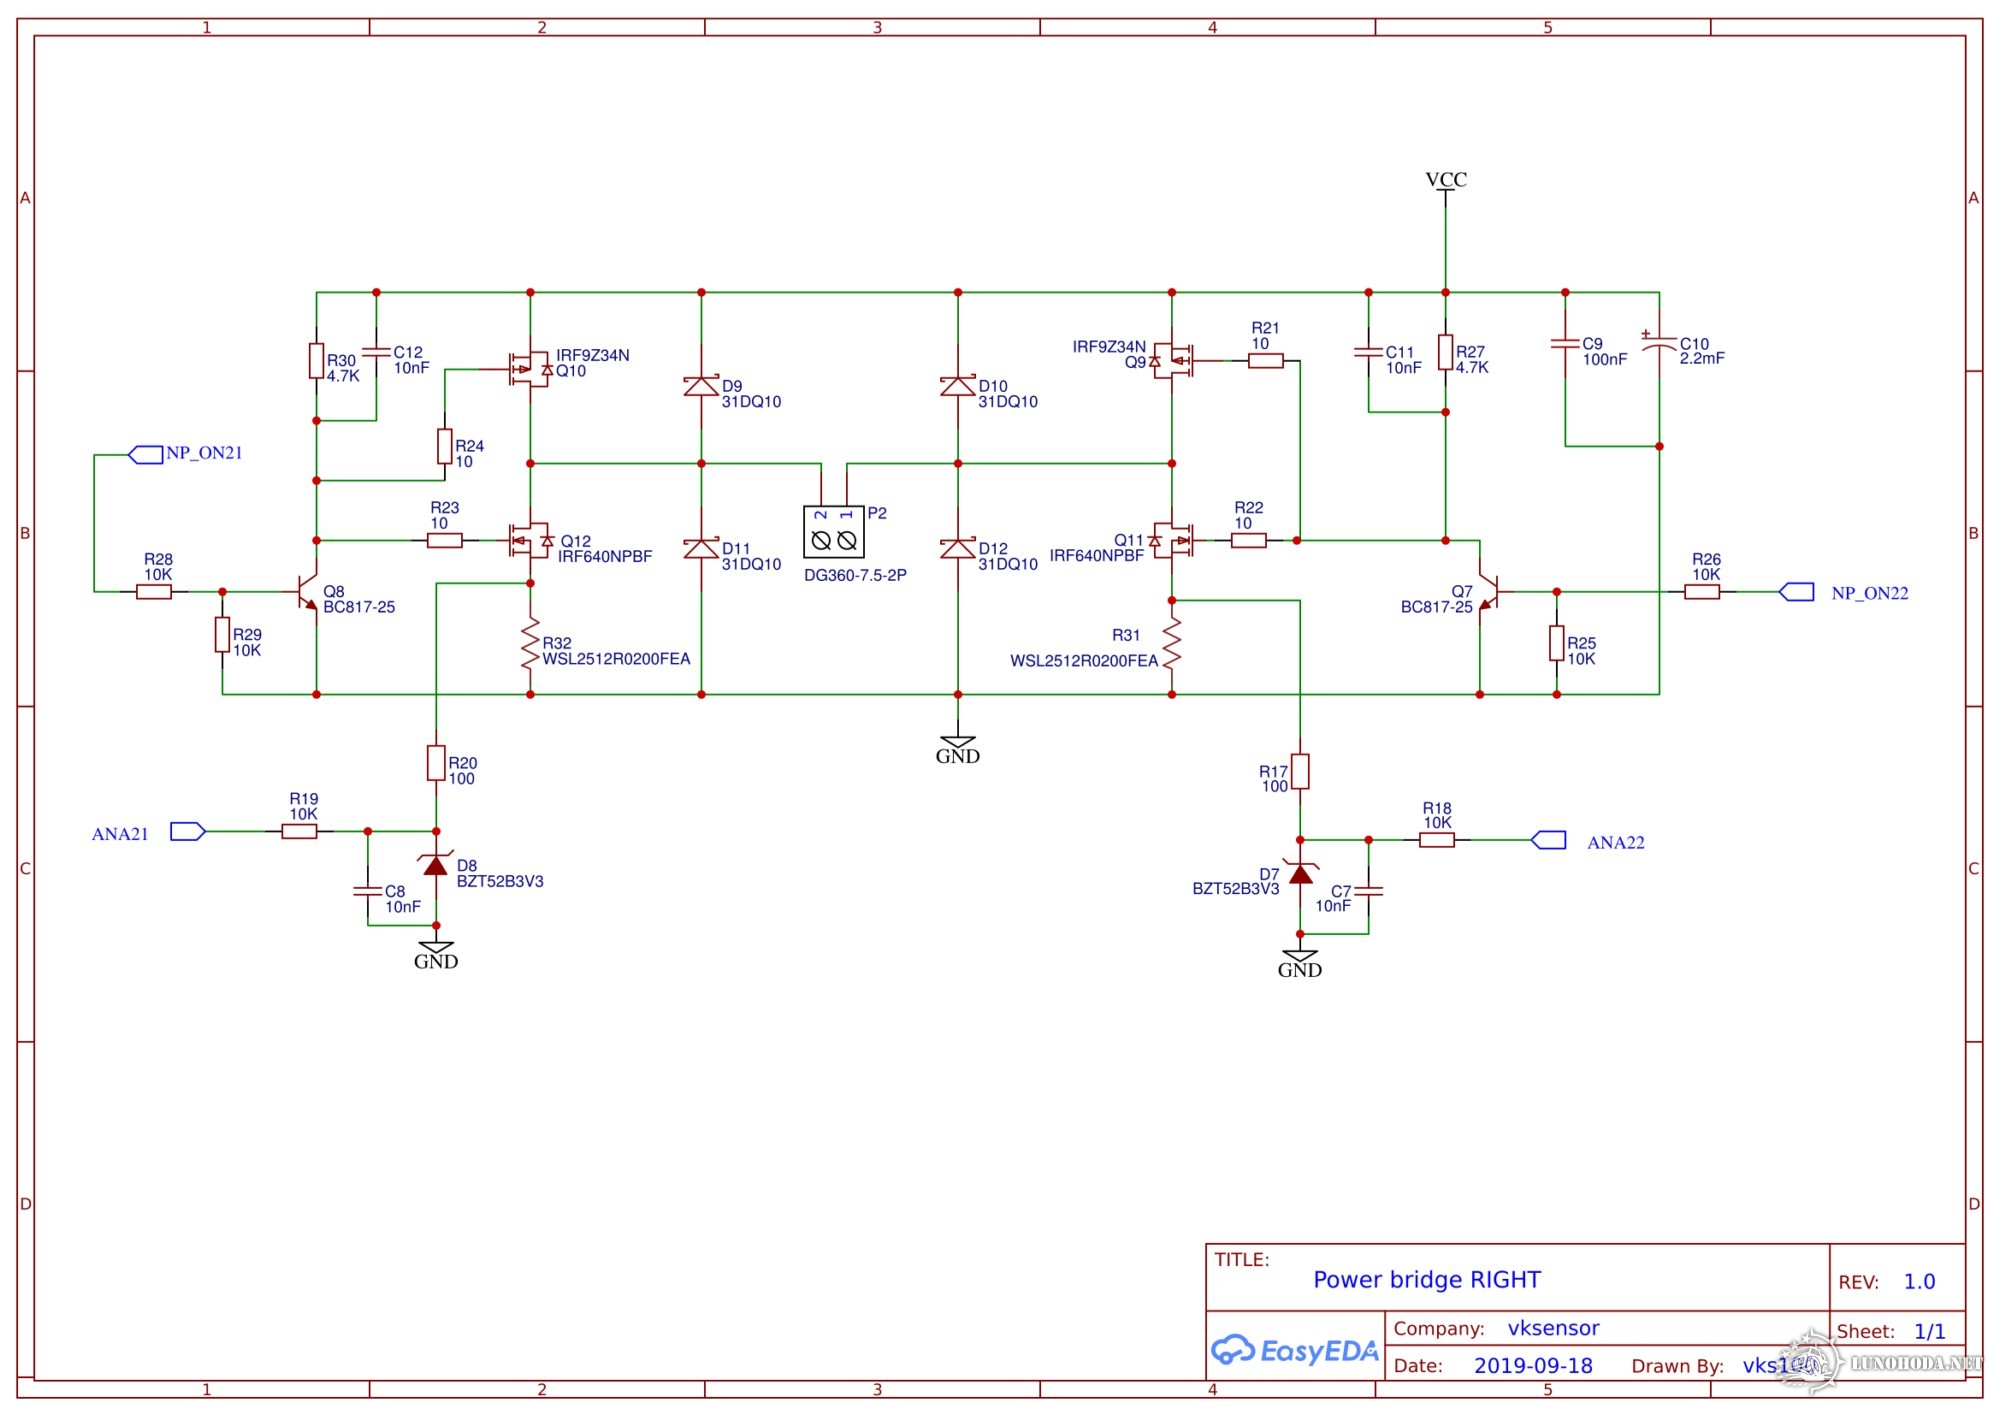Click the ANA22 net port flag
The width and height of the screenshot is (2000, 1415).
click(x=1549, y=841)
